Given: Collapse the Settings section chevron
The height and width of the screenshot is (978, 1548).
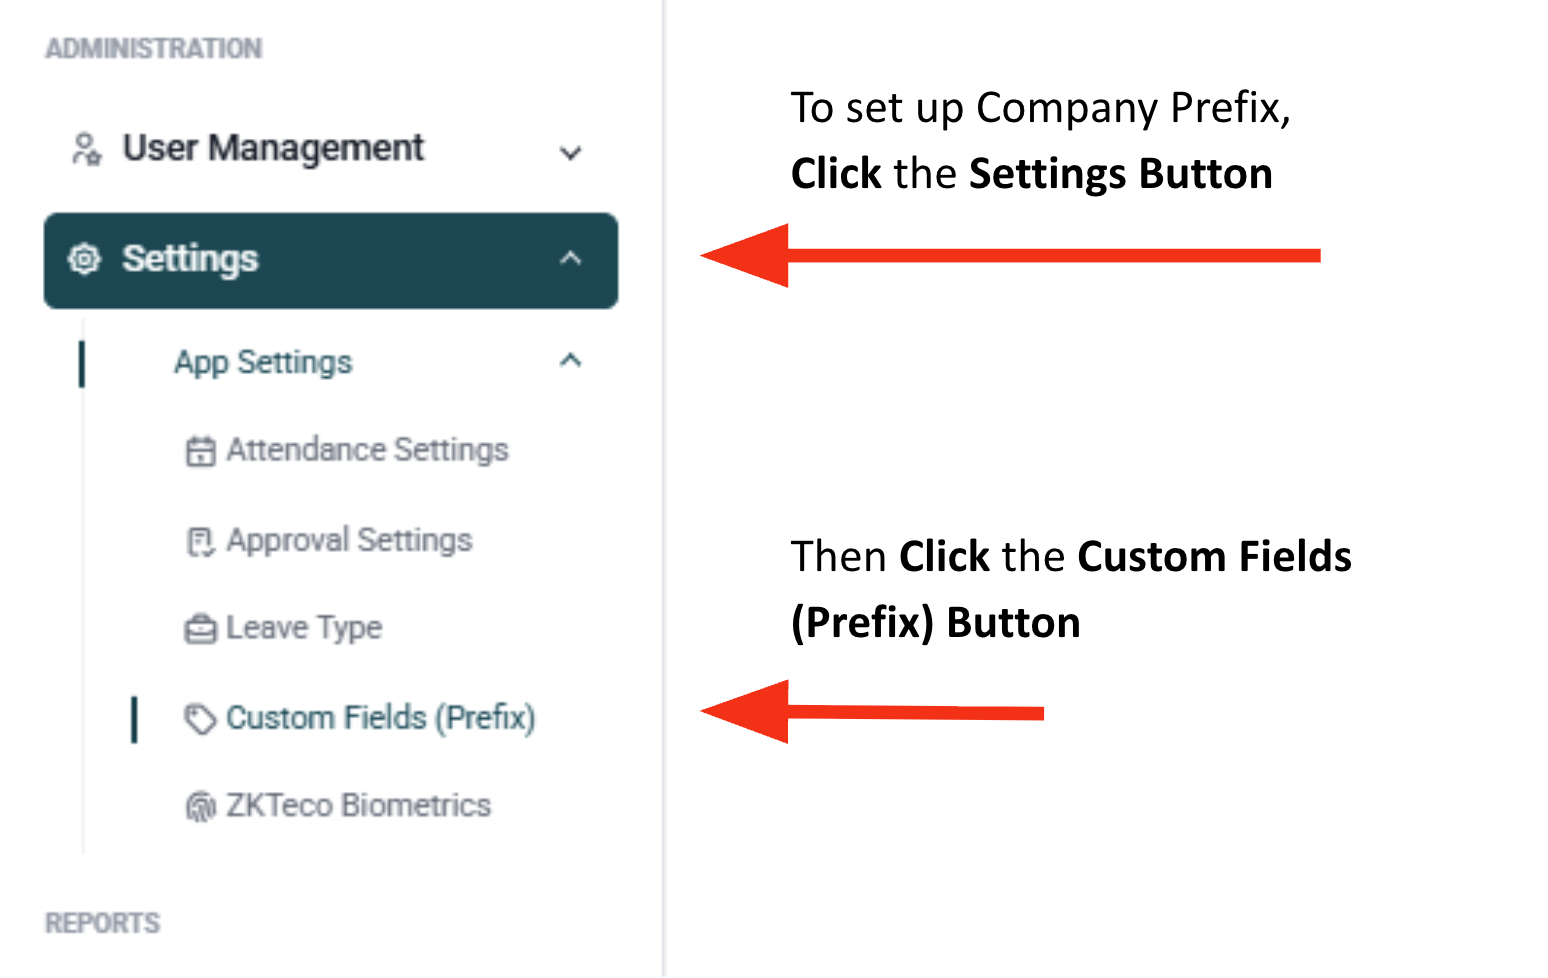Looking at the screenshot, I should 570,259.
